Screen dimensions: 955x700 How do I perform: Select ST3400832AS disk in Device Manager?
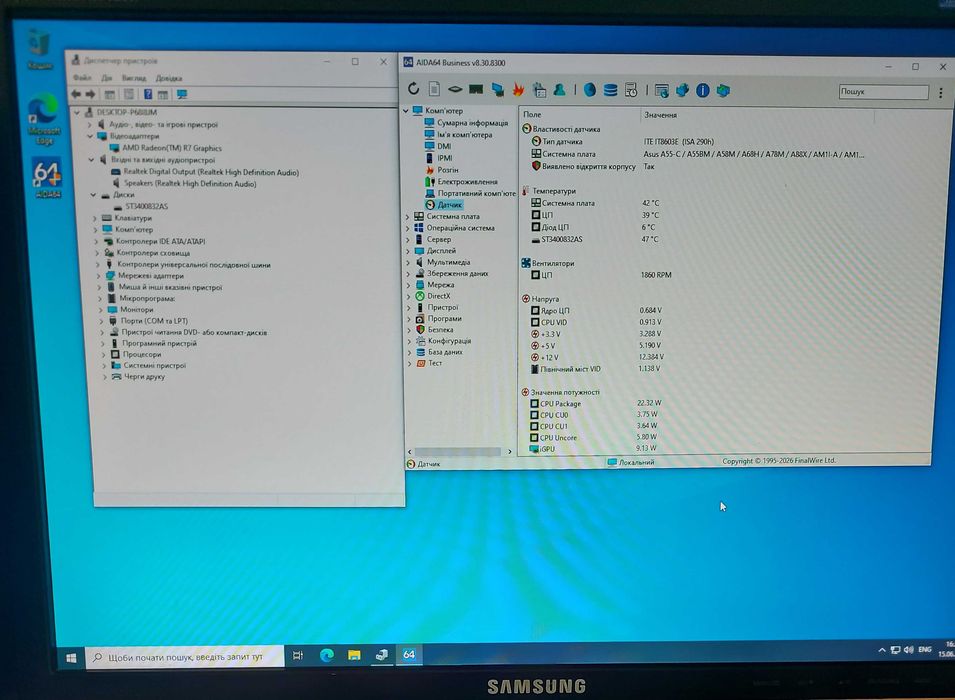click(x=146, y=207)
